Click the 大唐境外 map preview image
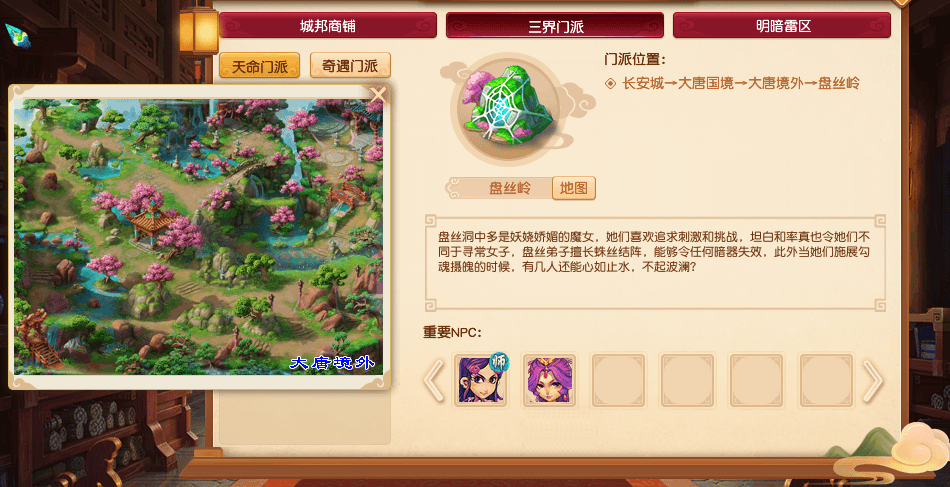The image size is (950, 487). pyautogui.click(x=199, y=237)
